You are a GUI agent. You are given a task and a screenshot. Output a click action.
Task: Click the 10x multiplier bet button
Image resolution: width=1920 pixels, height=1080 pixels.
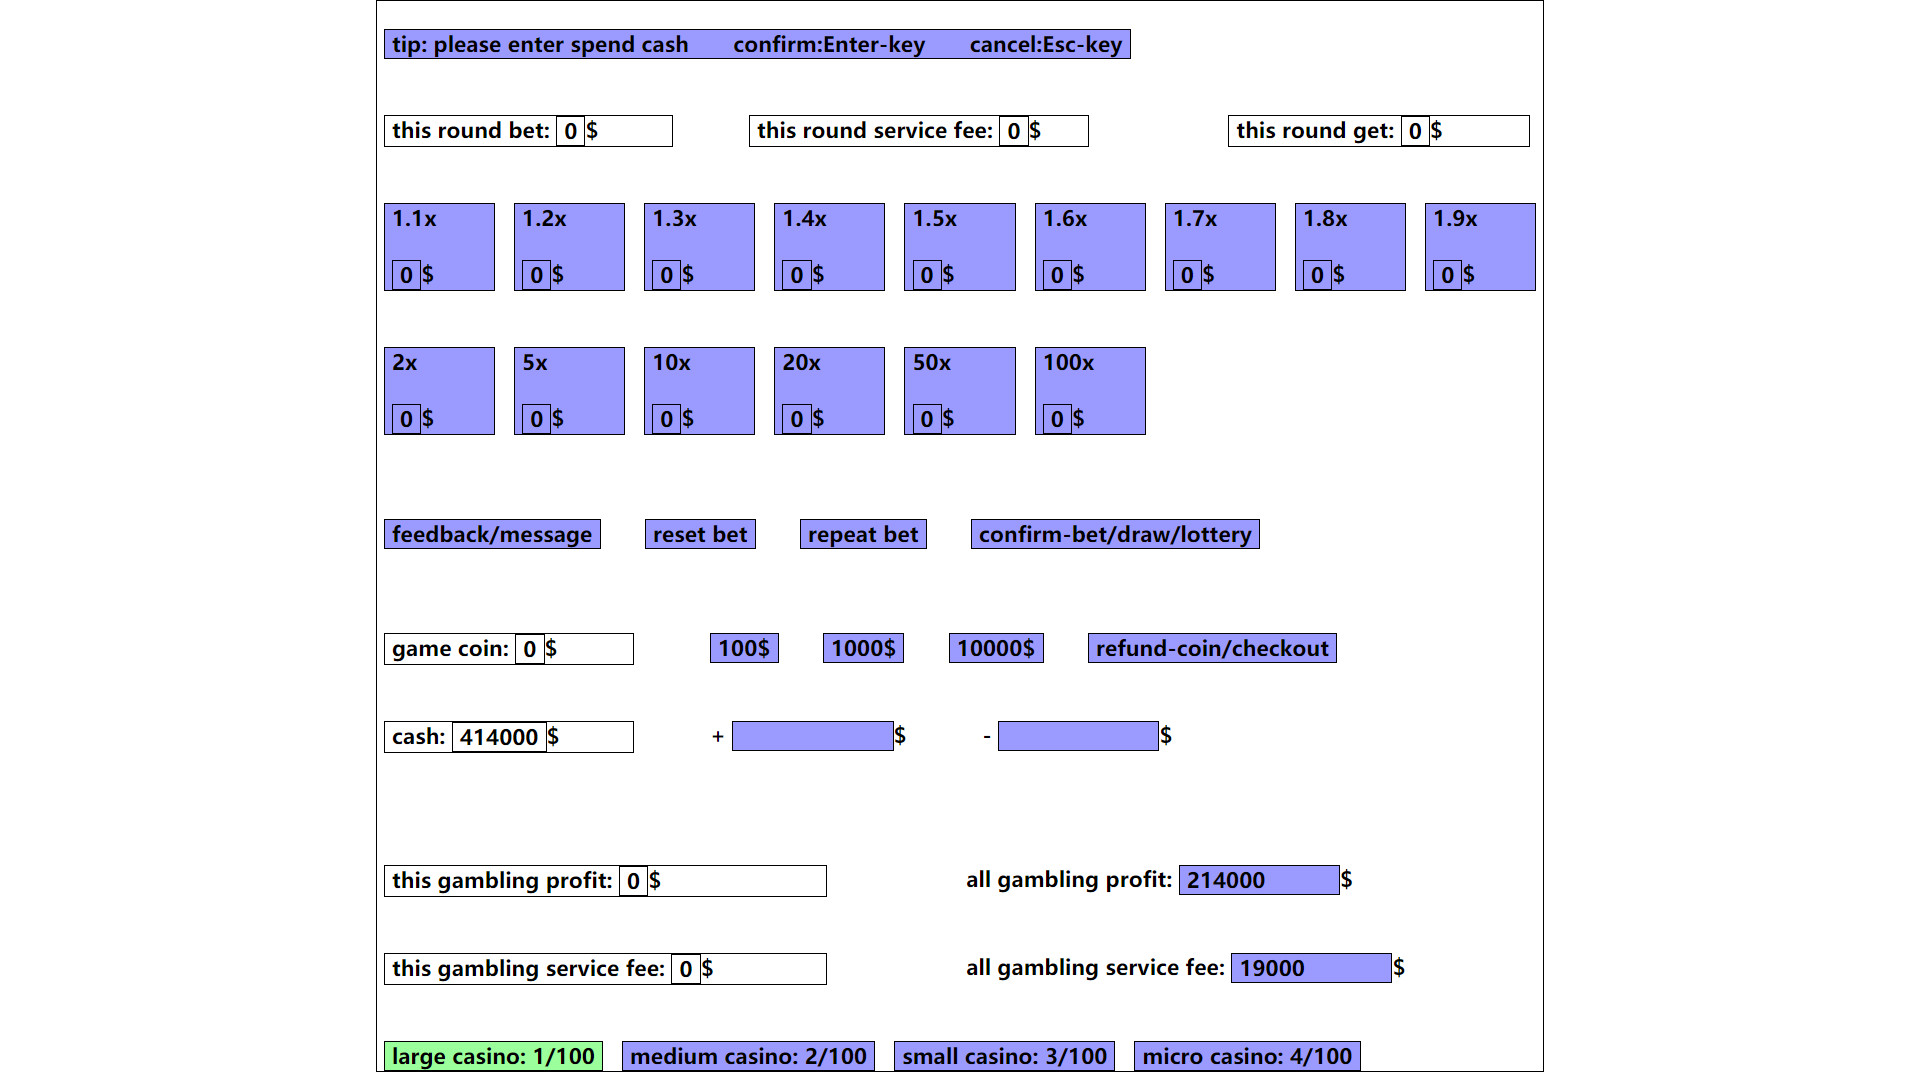699,389
